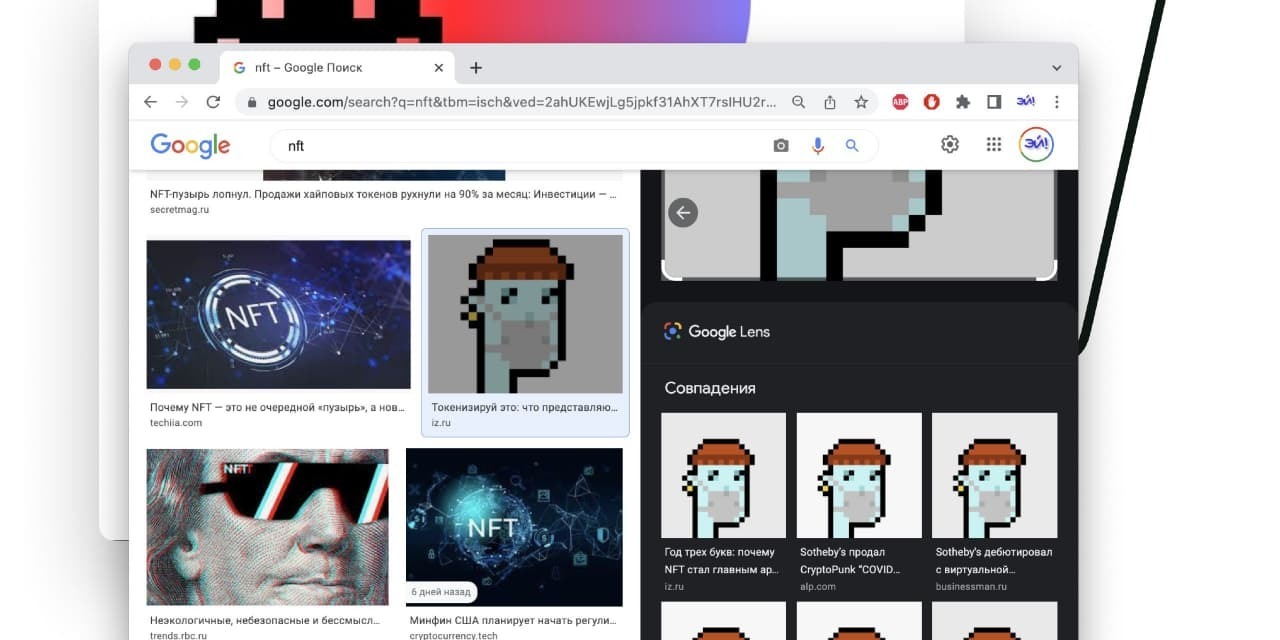Expand the tab search chevron
Viewport: 1280px width, 640px height.
coord(1057,68)
